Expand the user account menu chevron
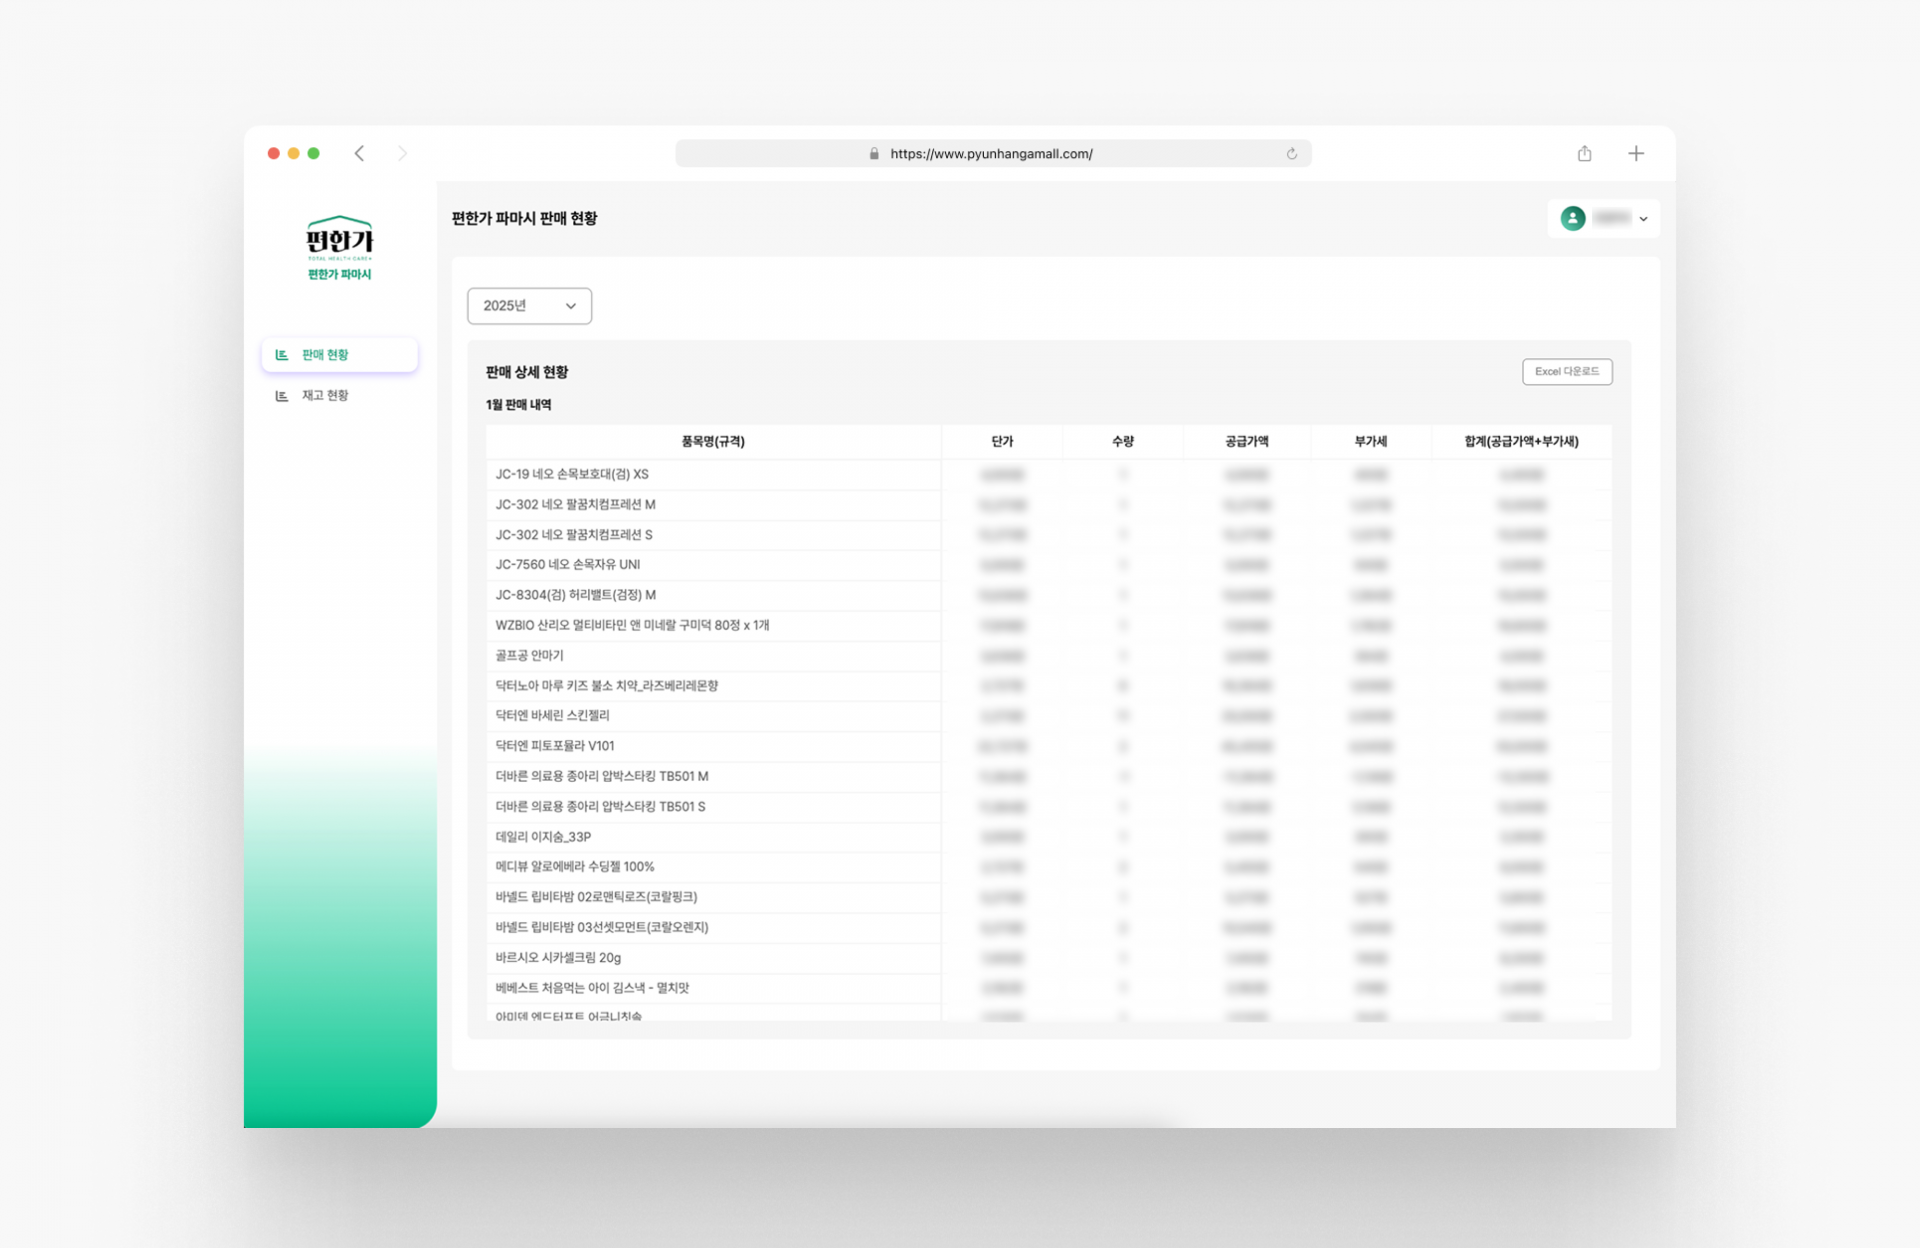The height and width of the screenshot is (1248, 1920). click(1643, 219)
